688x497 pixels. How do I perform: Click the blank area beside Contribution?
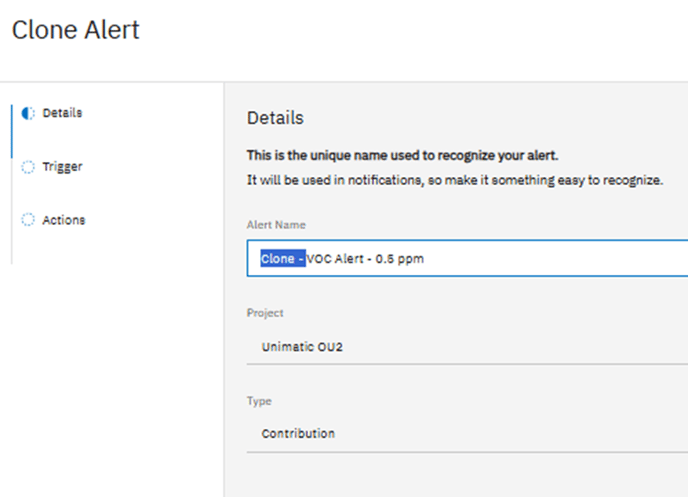(520, 434)
